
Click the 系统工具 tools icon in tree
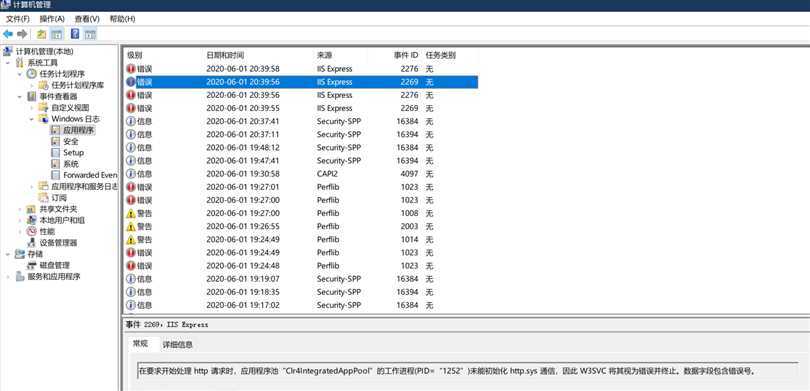tap(20, 62)
